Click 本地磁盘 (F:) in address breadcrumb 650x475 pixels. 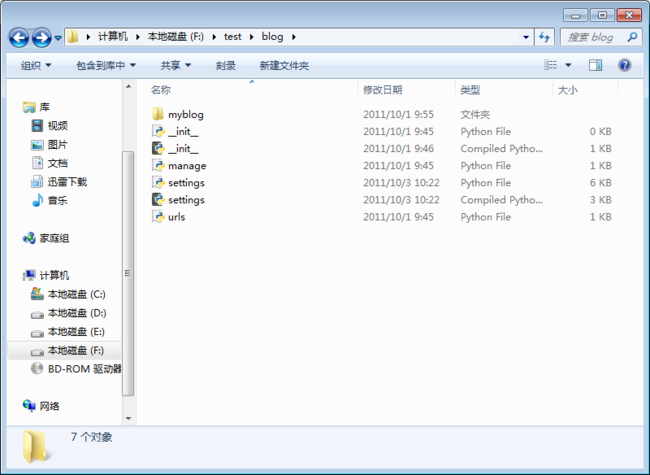tap(176, 37)
